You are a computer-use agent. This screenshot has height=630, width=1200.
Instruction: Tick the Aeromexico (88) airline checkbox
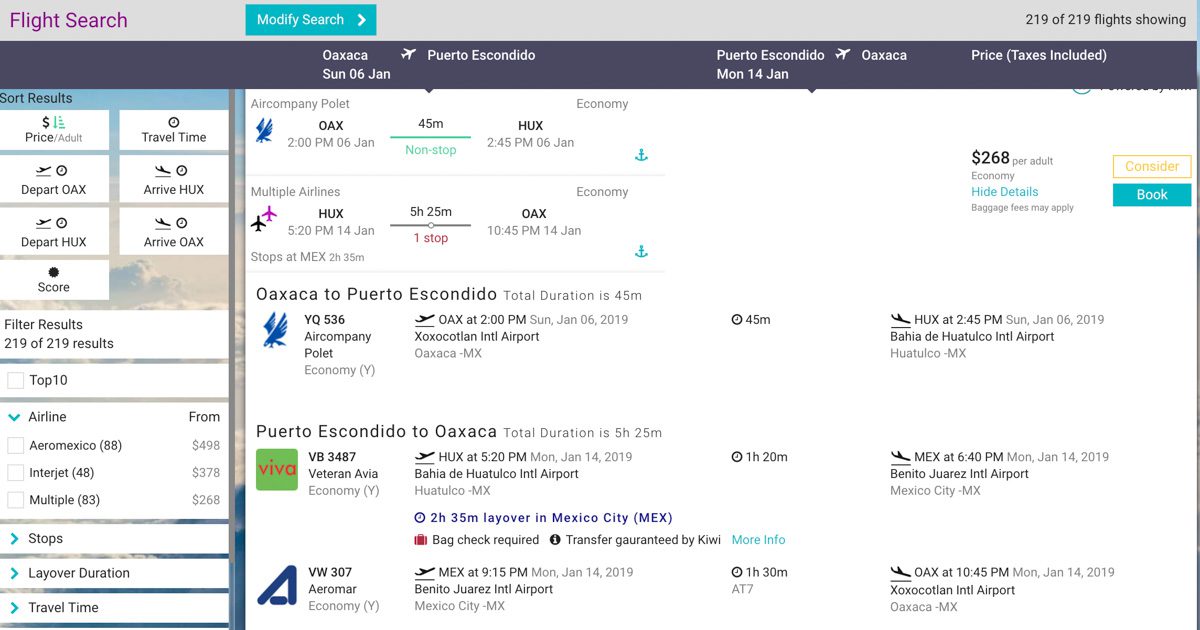coord(15,445)
